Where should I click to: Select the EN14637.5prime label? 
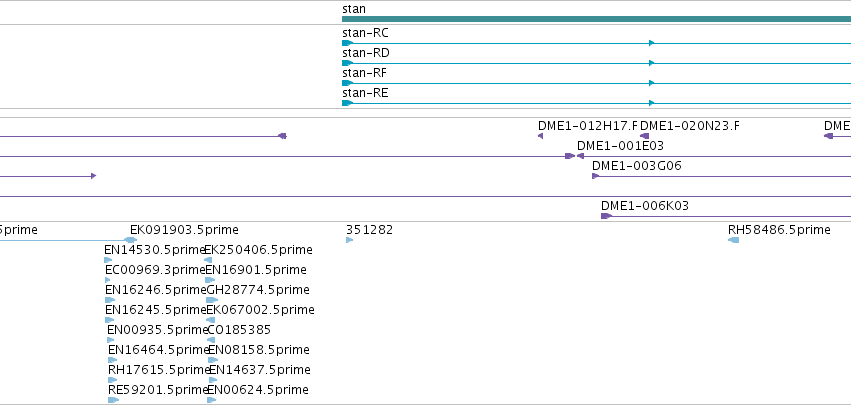[x=259, y=371]
